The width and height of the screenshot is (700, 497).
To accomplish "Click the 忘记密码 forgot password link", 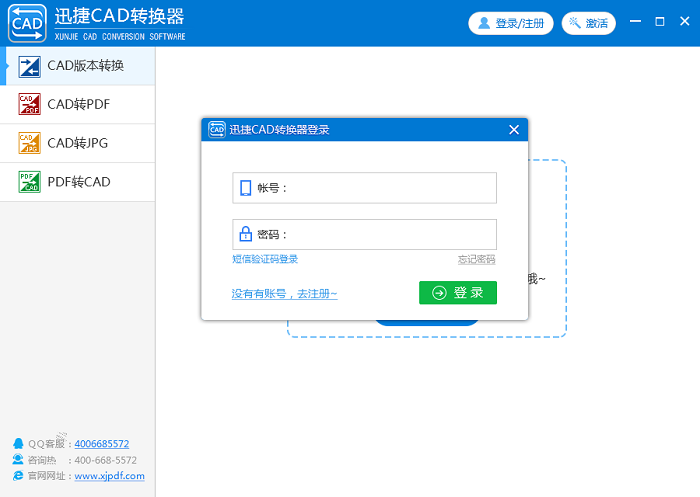I will [x=476, y=259].
